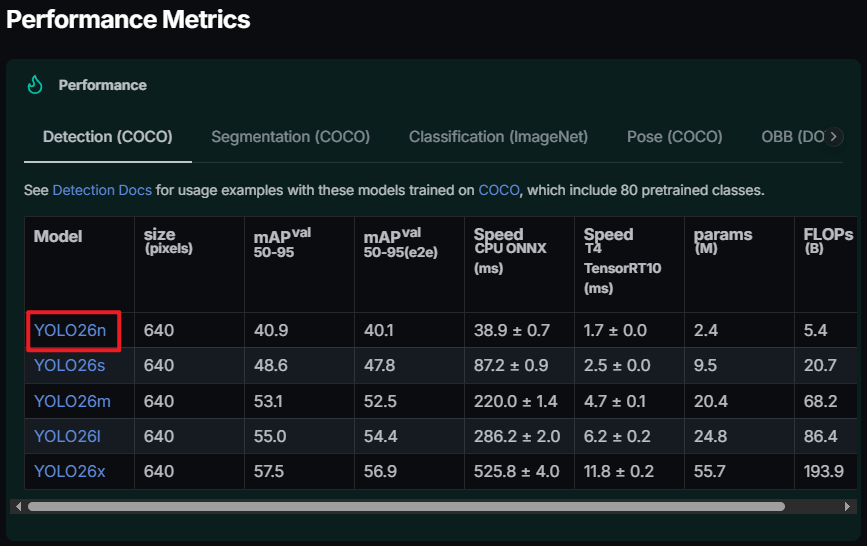Open the partially visible OBB tab
Image resolution: width=867 pixels, height=546 pixels.
[x=793, y=137]
